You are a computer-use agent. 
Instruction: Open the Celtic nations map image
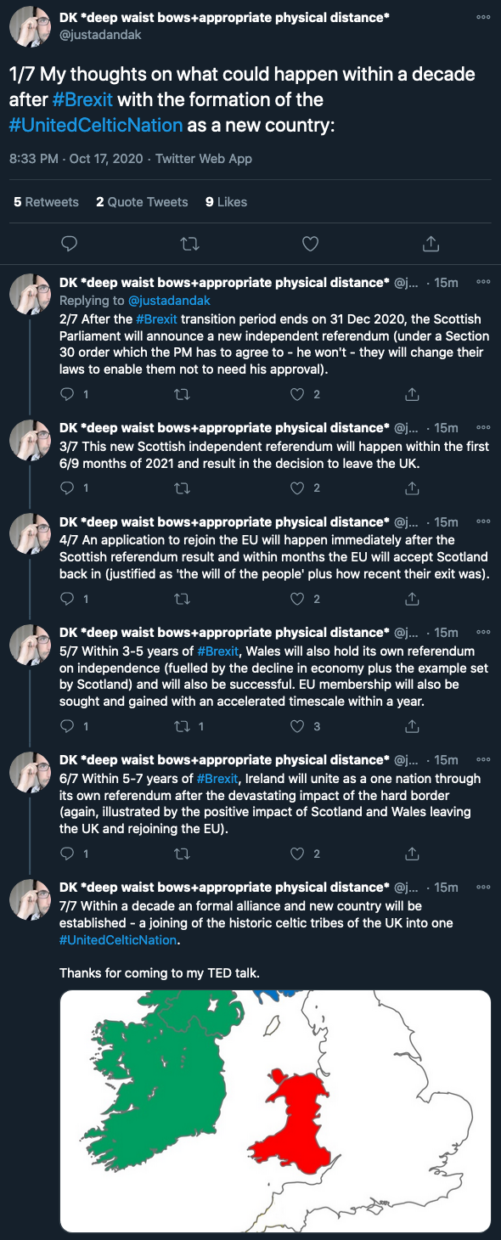(275, 1114)
